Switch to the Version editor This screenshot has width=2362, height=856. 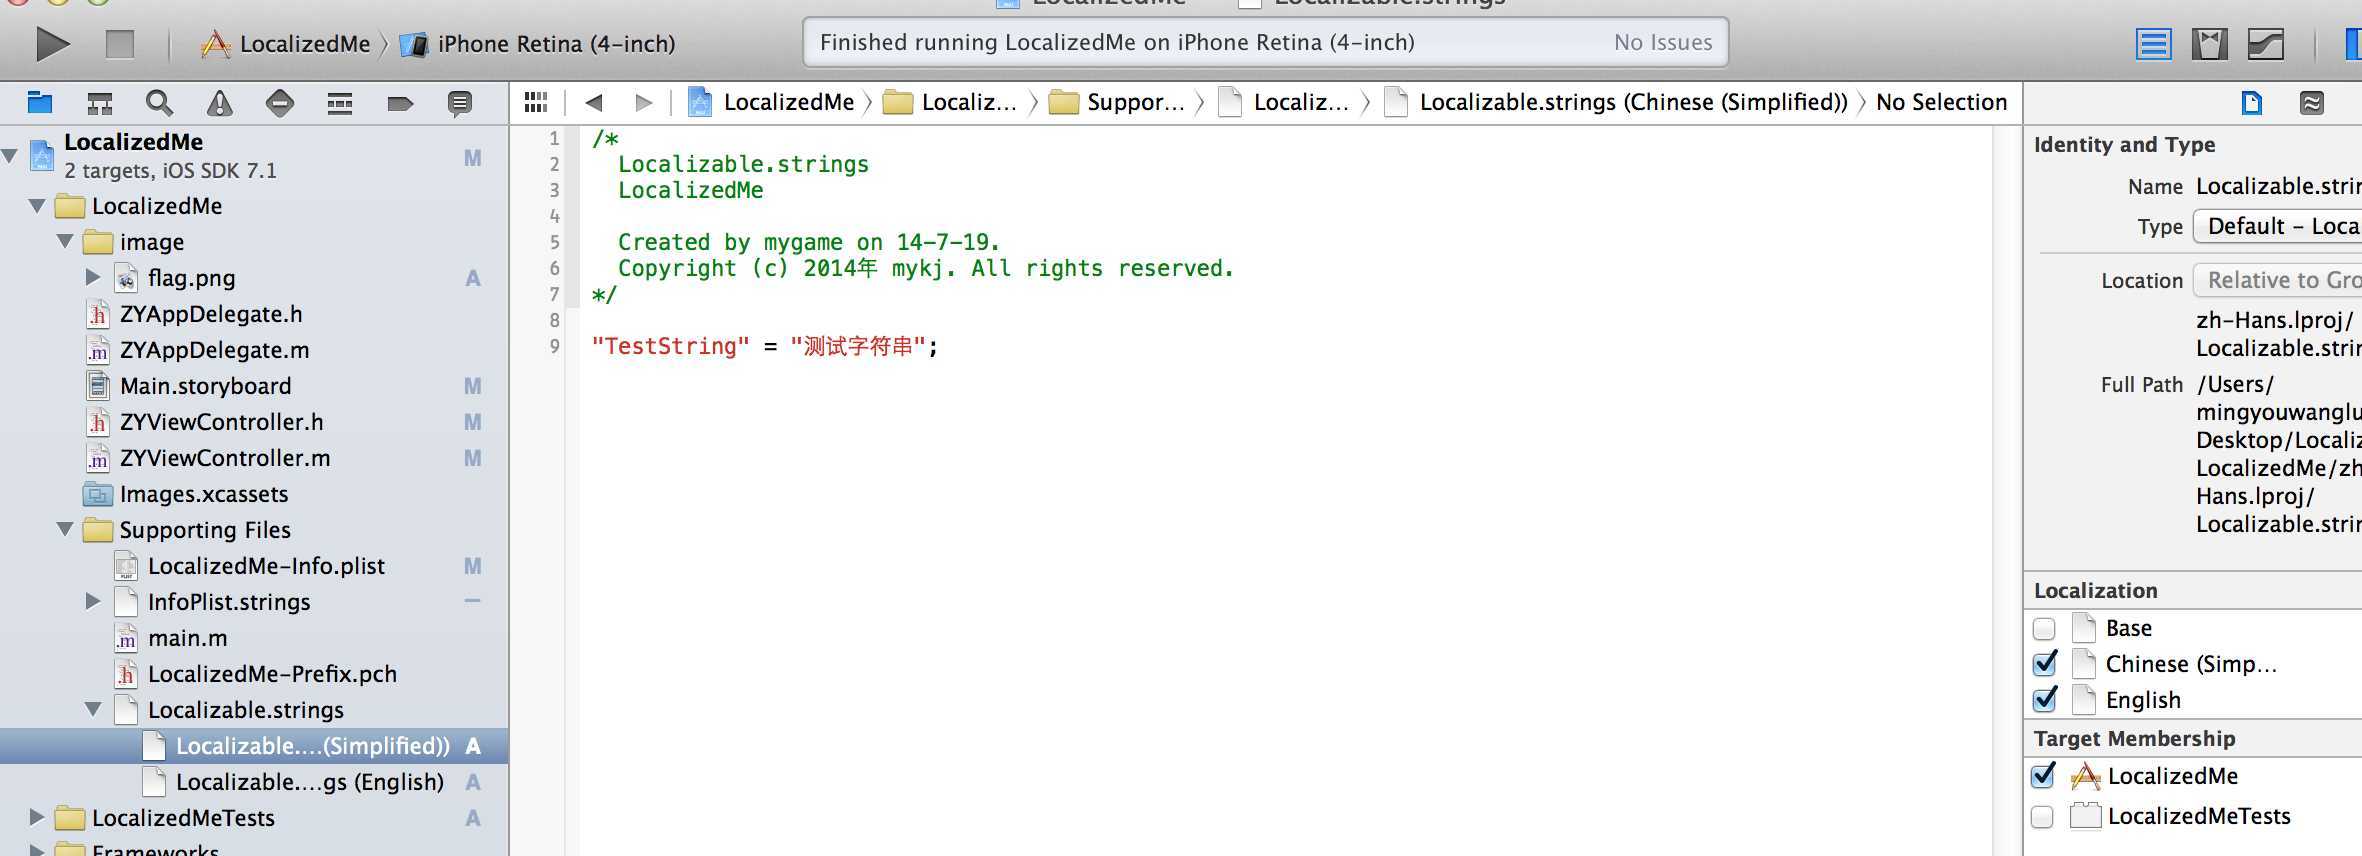click(x=2266, y=44)
